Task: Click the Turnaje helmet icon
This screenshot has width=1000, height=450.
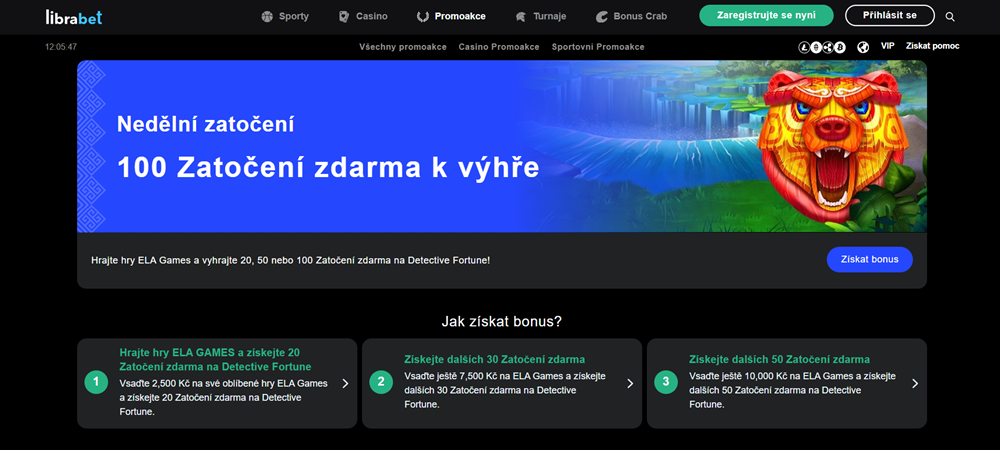Action: (521, 17)
